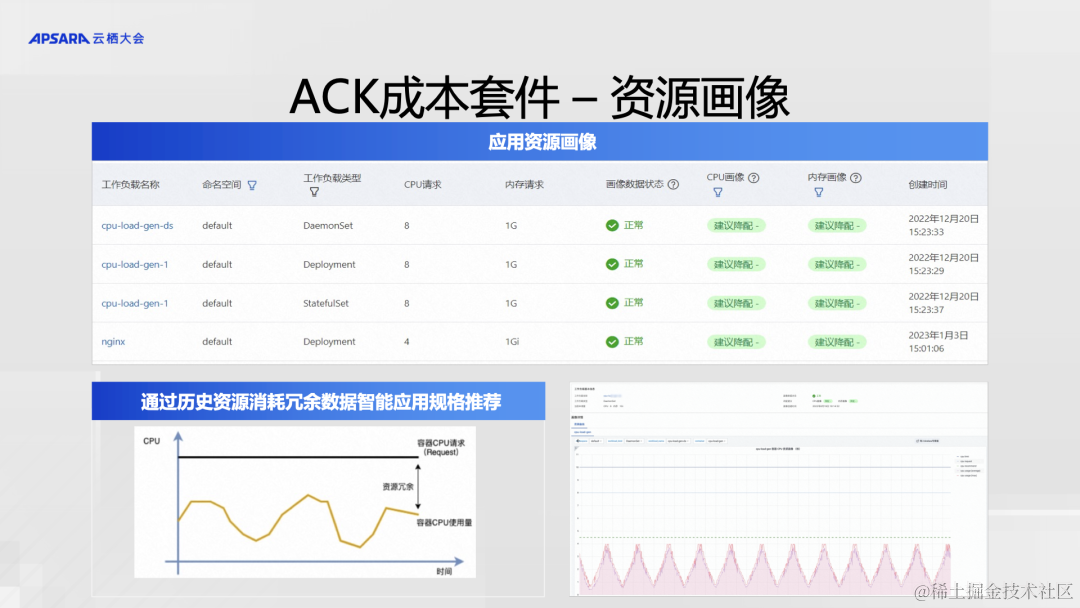The width and height of the screenshot is (1080, 608).
Task: Click the CPU request value 4
Action: (x=406, y=342)
